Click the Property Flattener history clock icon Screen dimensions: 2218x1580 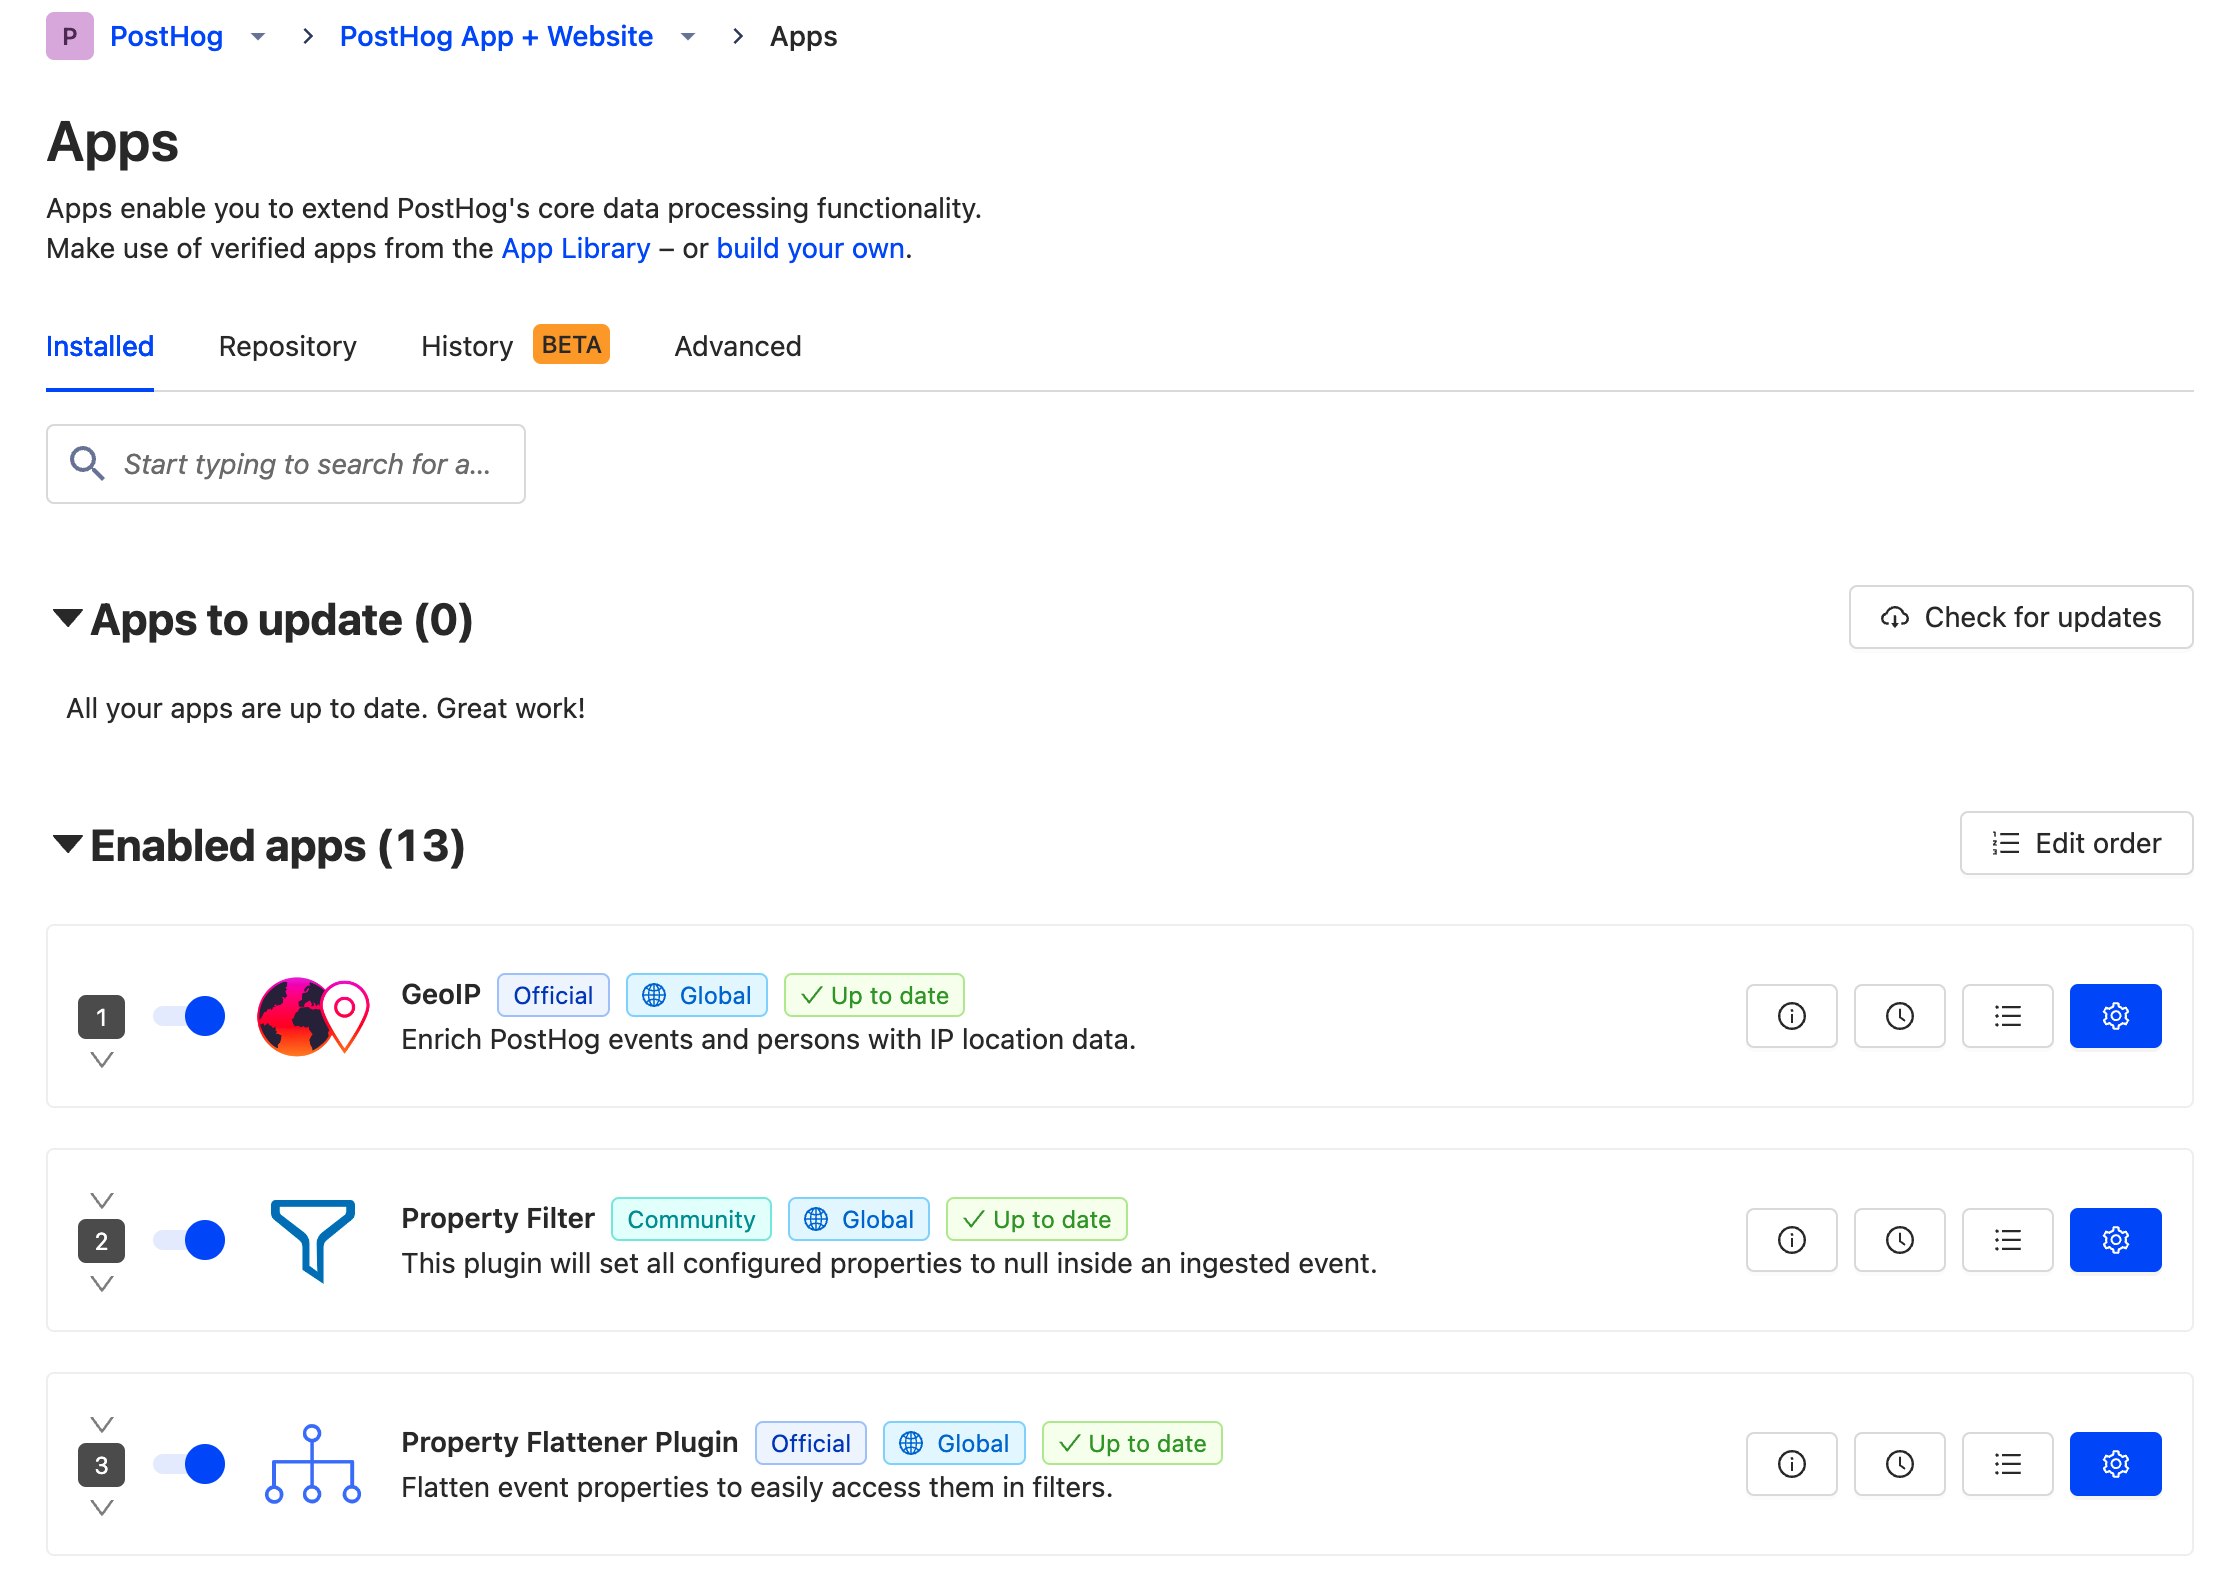(x=1900, y=1464)
